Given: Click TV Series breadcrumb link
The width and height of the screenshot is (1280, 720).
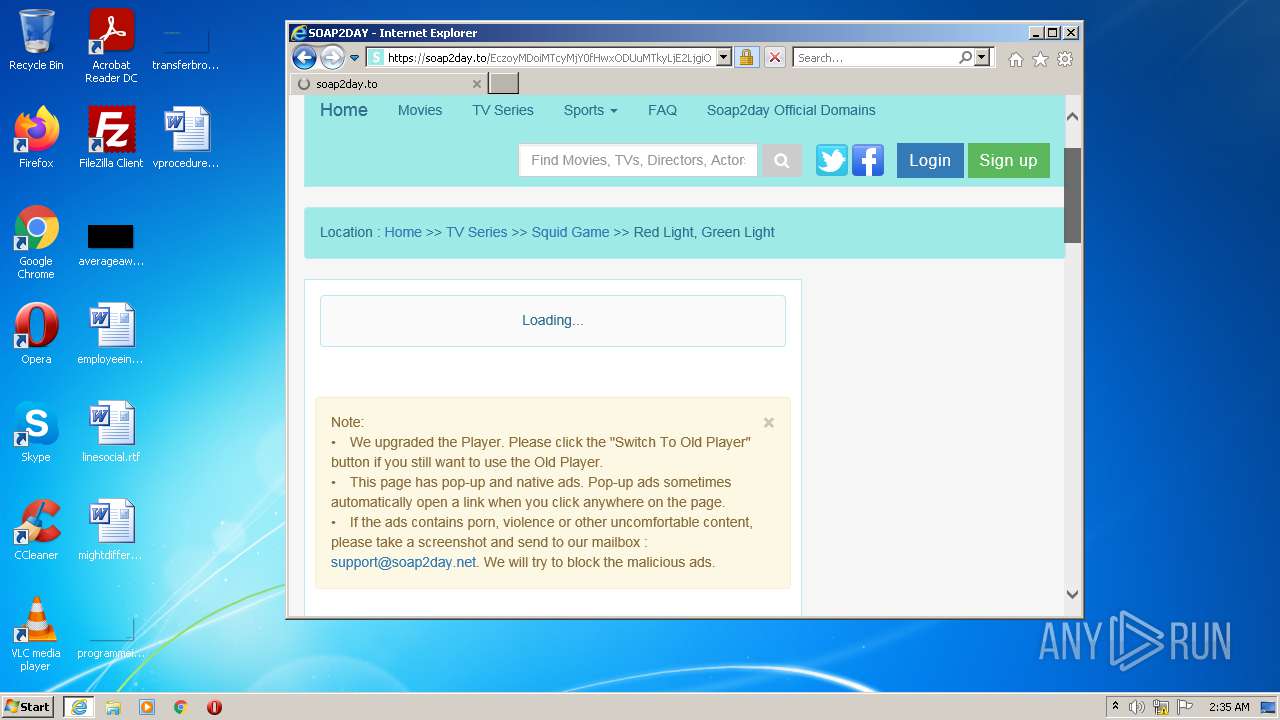Looking at the screenshot, I should 476,232.
